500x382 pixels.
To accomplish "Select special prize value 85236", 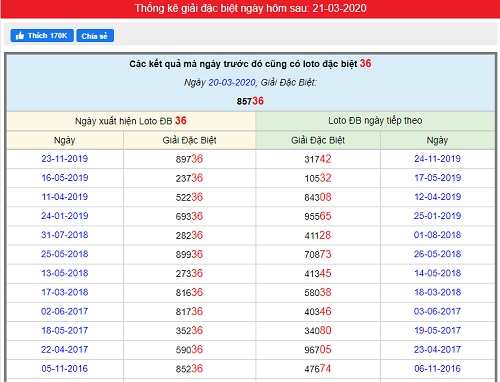I will coord(189,369).
